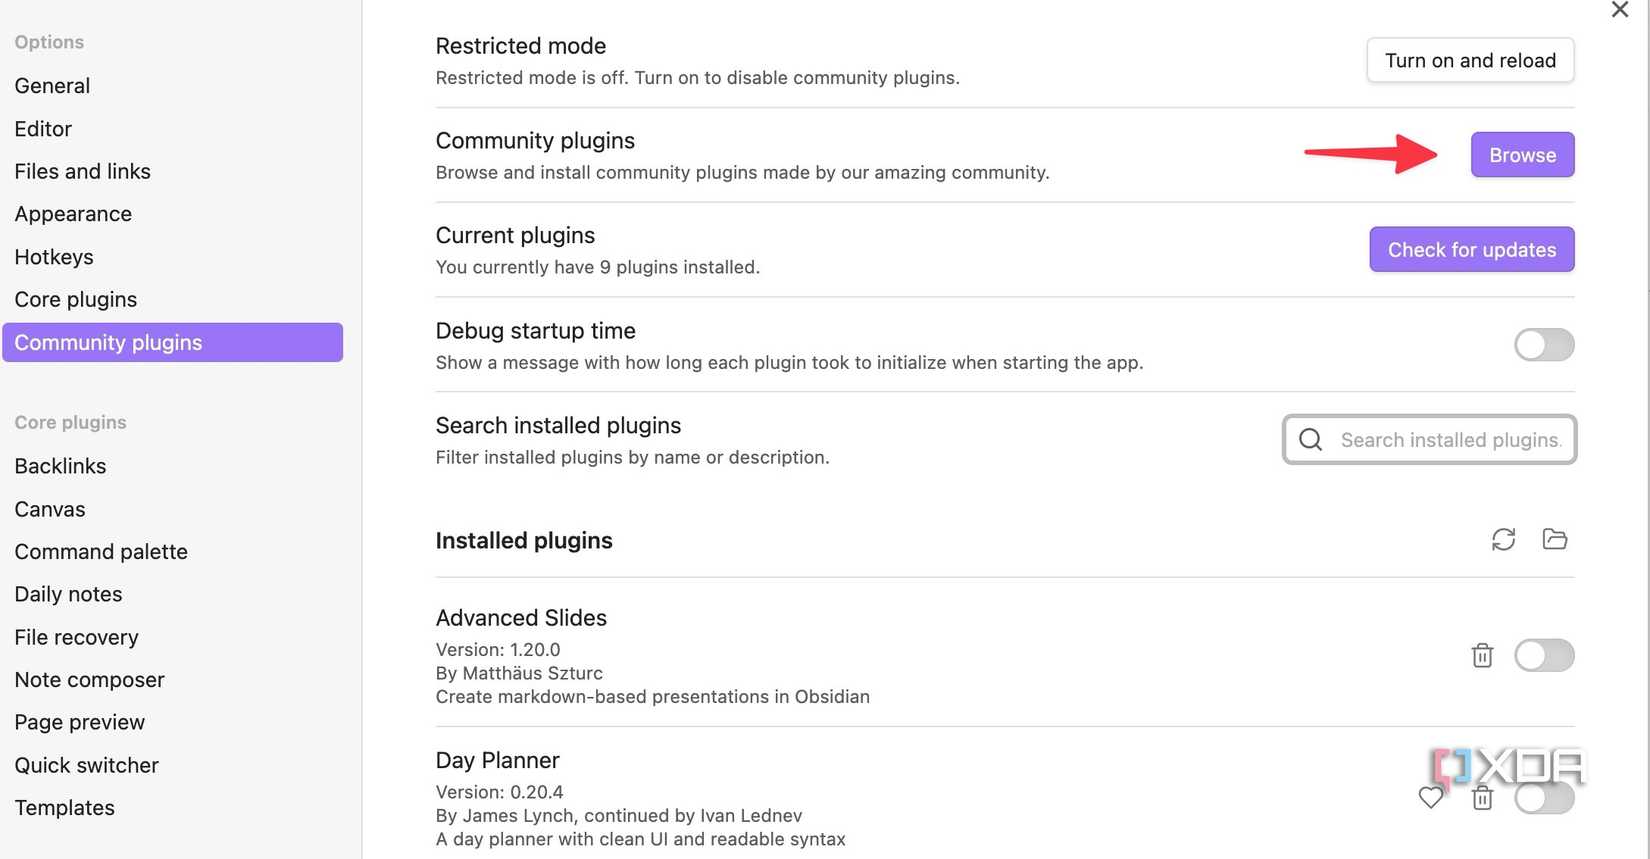The height and width of the screenshot is (859, 1650).
Task: Close the settings window
Action: click(x=1620, y=10)
